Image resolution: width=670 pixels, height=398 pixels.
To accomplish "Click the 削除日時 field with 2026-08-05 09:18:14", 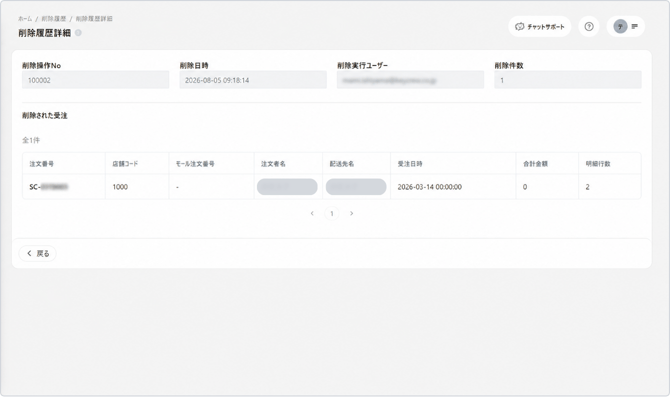I will click(253, 80).
